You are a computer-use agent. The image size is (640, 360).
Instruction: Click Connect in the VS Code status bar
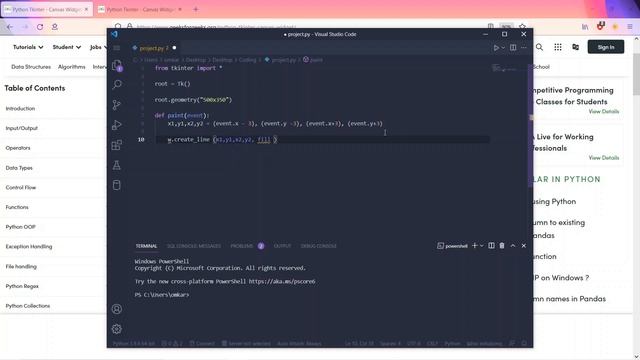pos(202,344)
